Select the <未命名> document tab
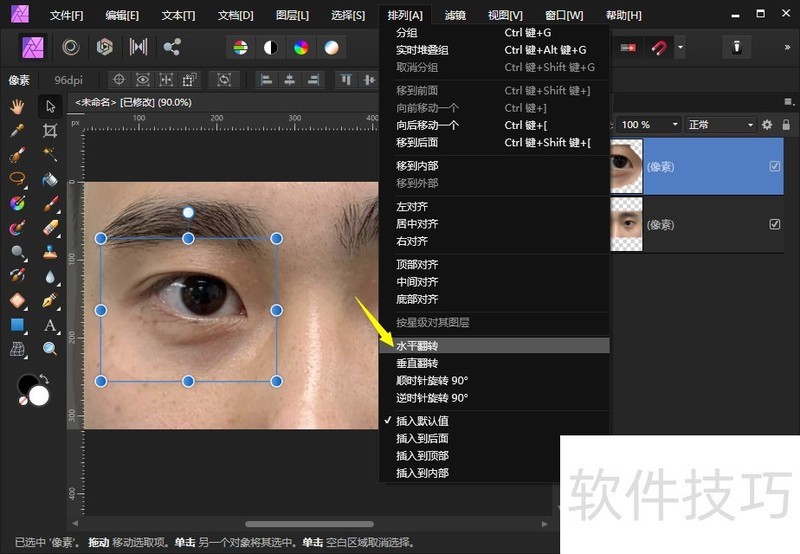Image resolution: width=800 pixels, height=554 pixels. (x=133, y=103)
